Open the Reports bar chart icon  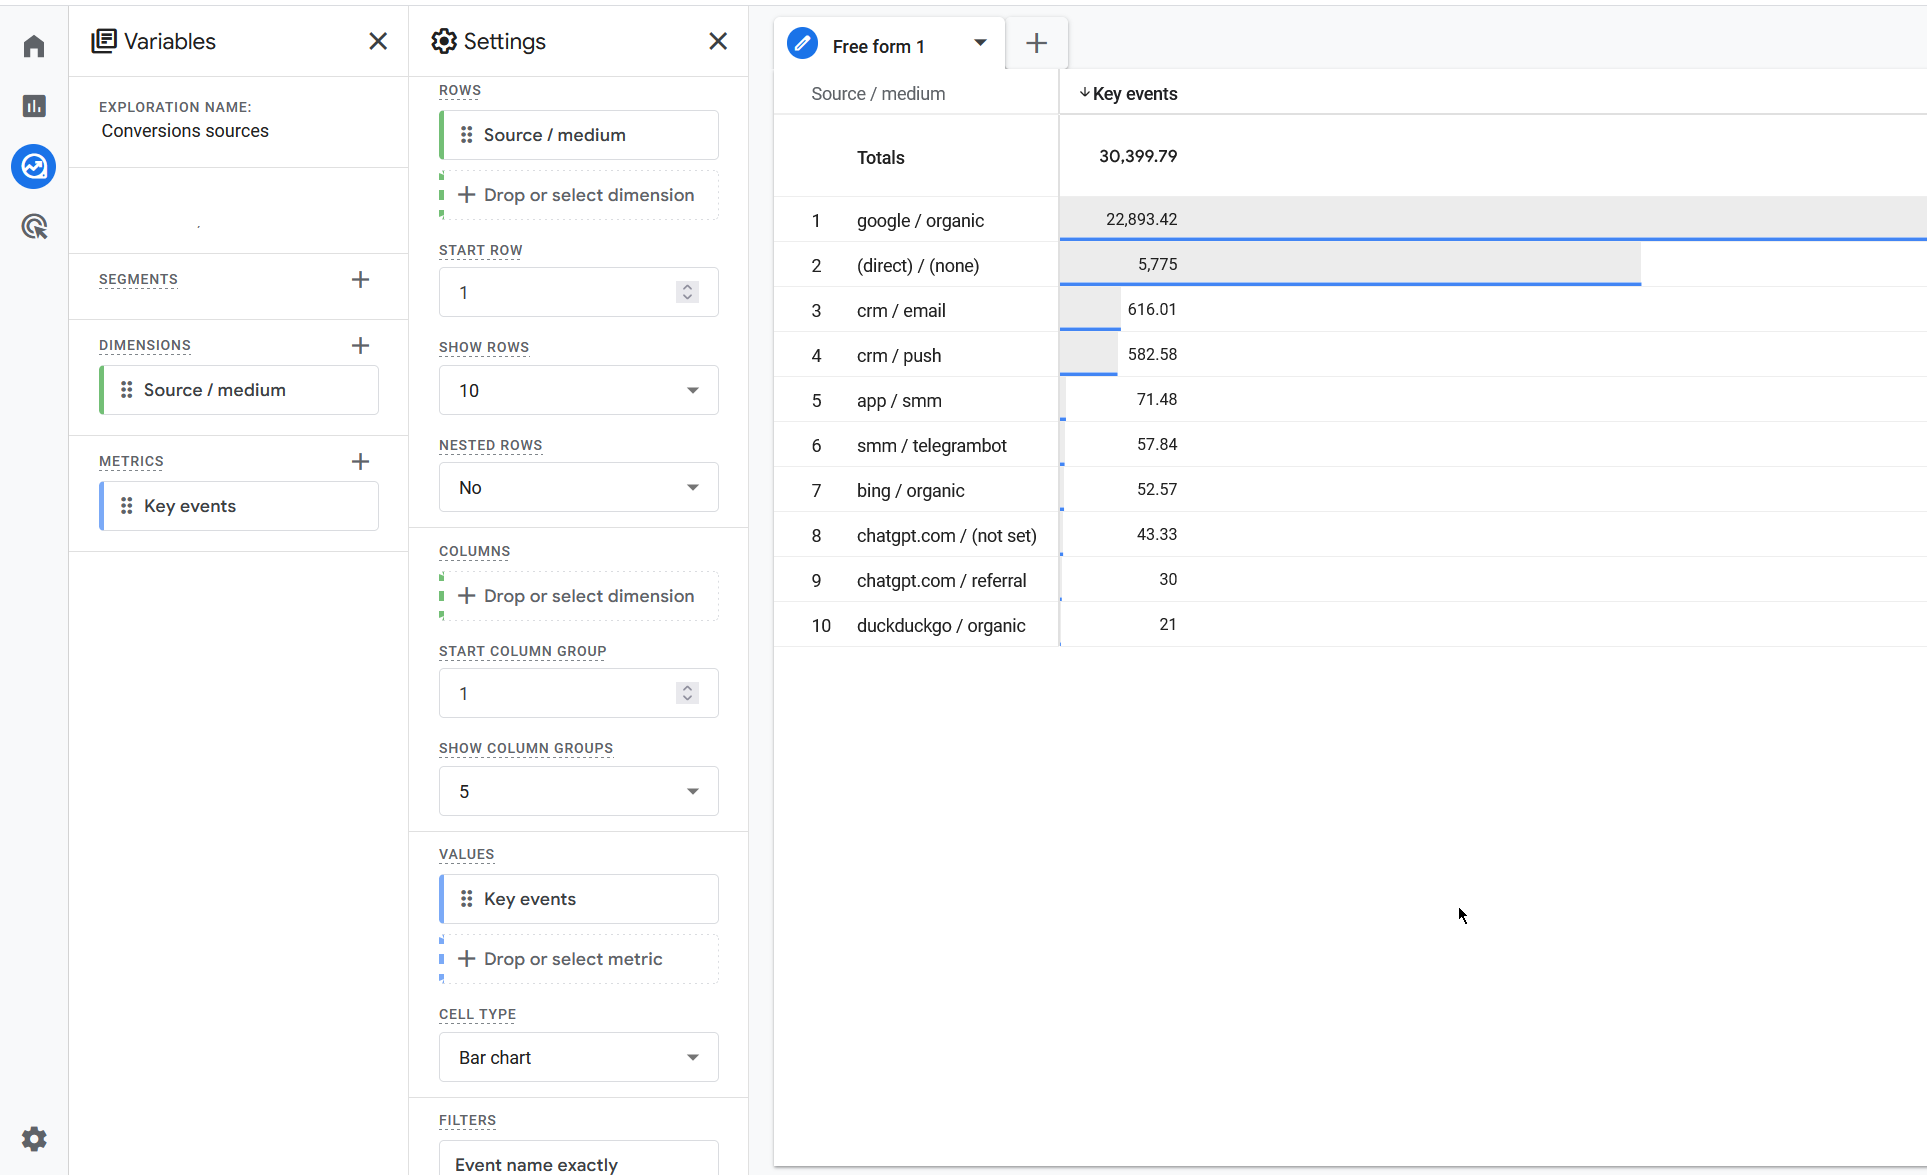pos(34,106)
